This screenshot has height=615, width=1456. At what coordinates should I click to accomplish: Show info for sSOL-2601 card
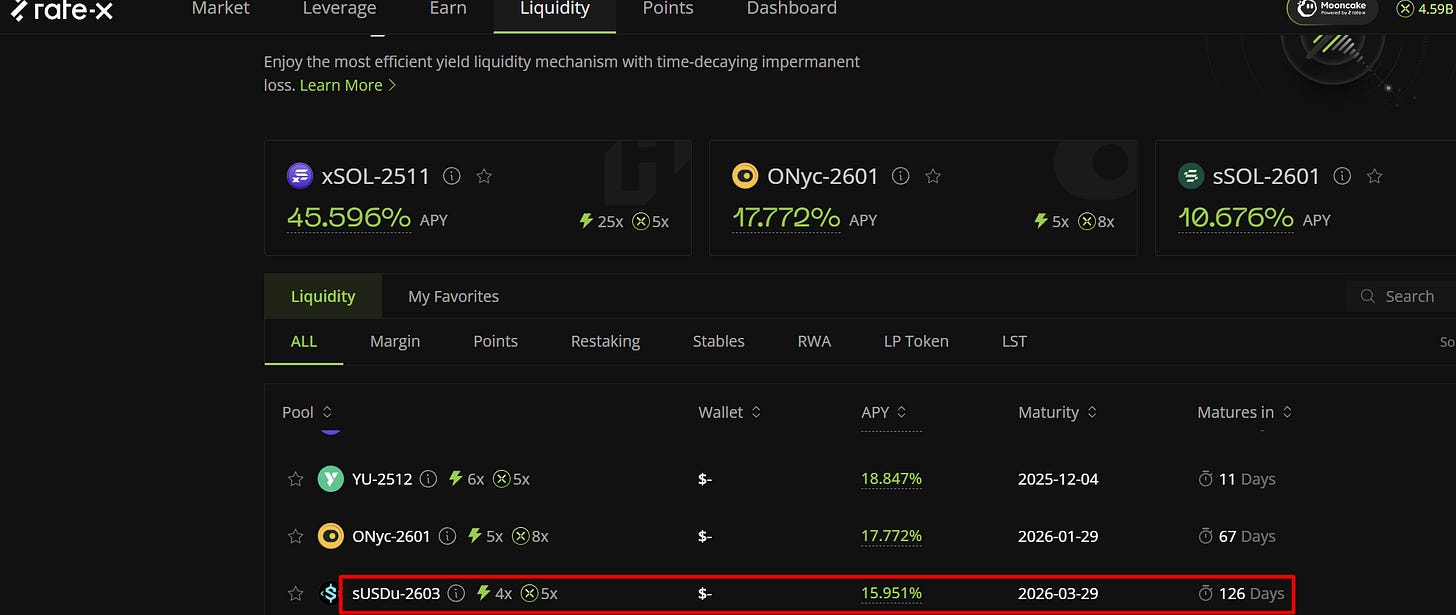[x=1342, y=177]
